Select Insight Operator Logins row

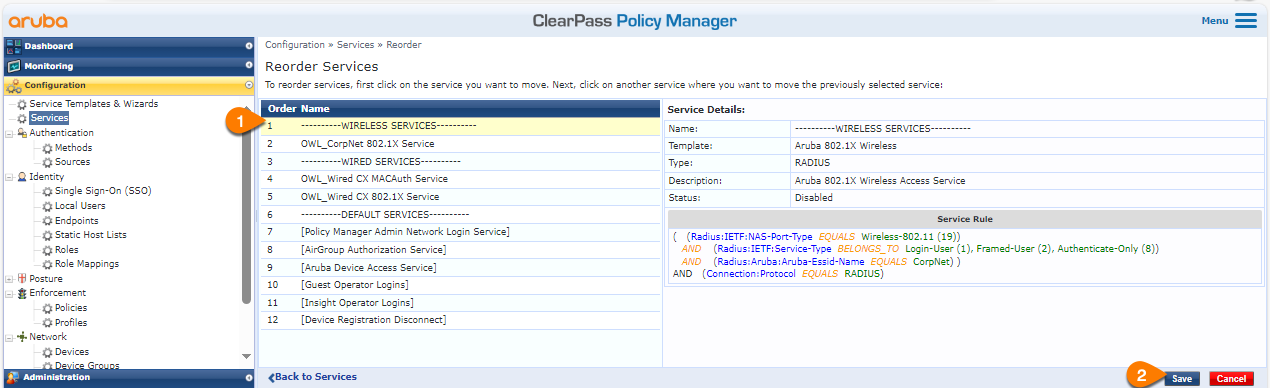click(461, 303)
